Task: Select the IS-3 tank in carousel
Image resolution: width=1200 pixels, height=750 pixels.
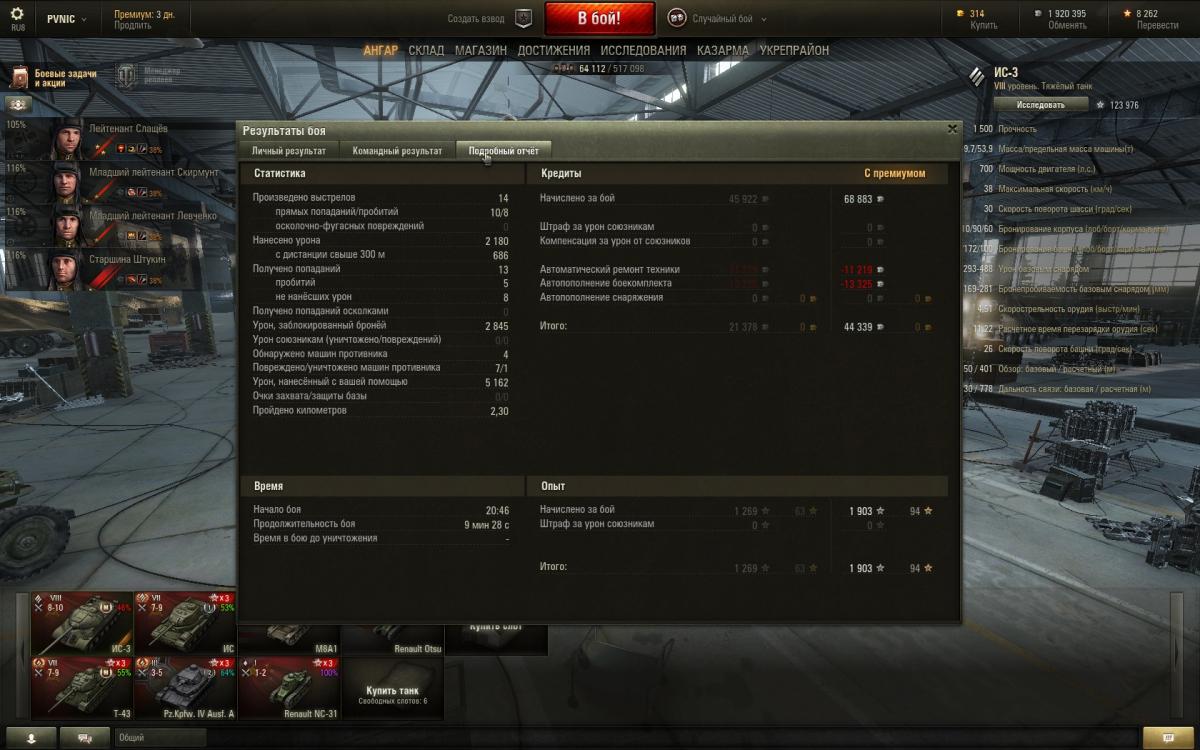Action: coord(81,623)
